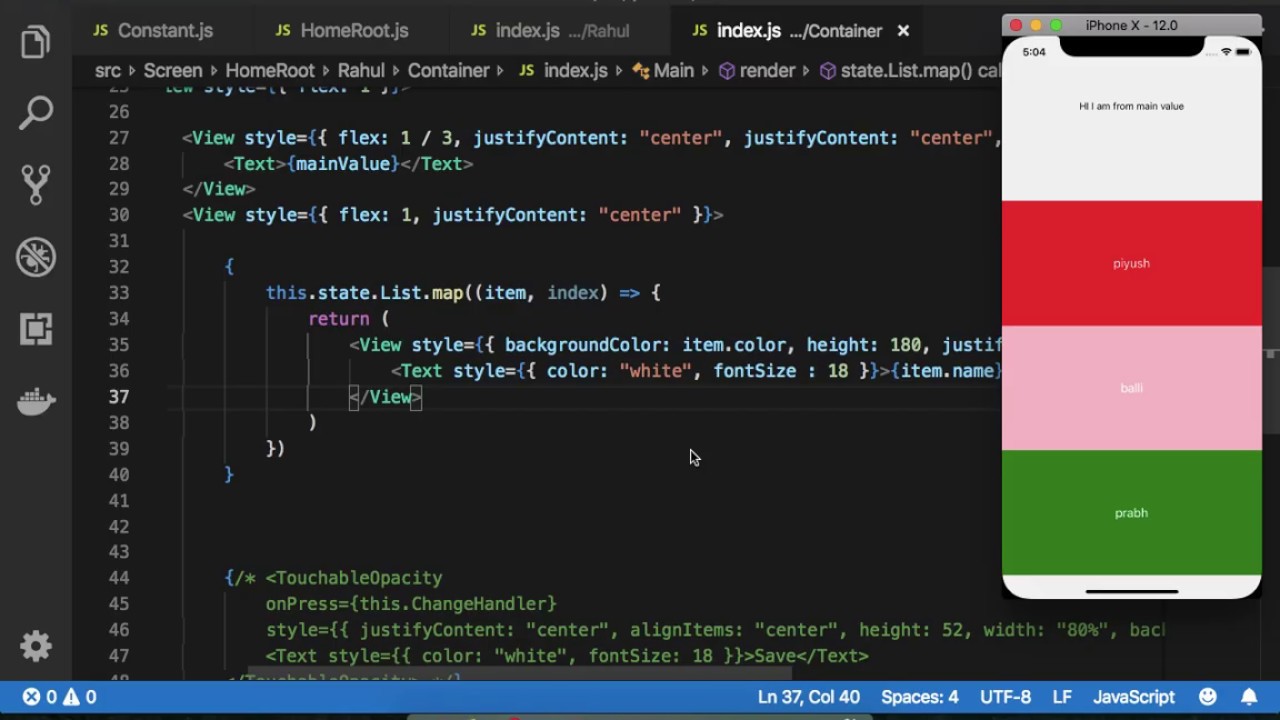Click the Ln 37, Col 40 indicator
Viewport: 1280px width, 720px height.
[808, 697]
